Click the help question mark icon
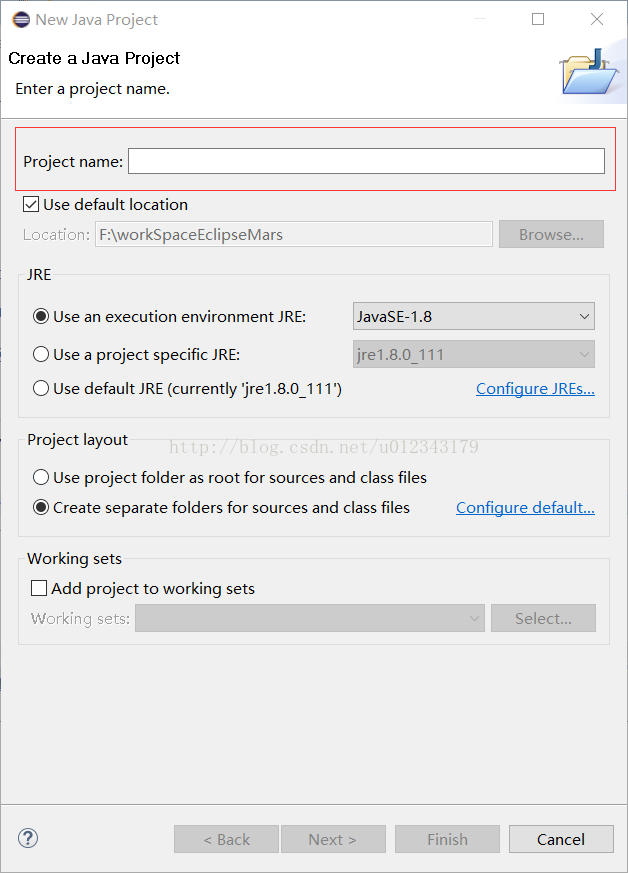Image resolution: width=628 pixels, height=873 pixels. [28, 838]
